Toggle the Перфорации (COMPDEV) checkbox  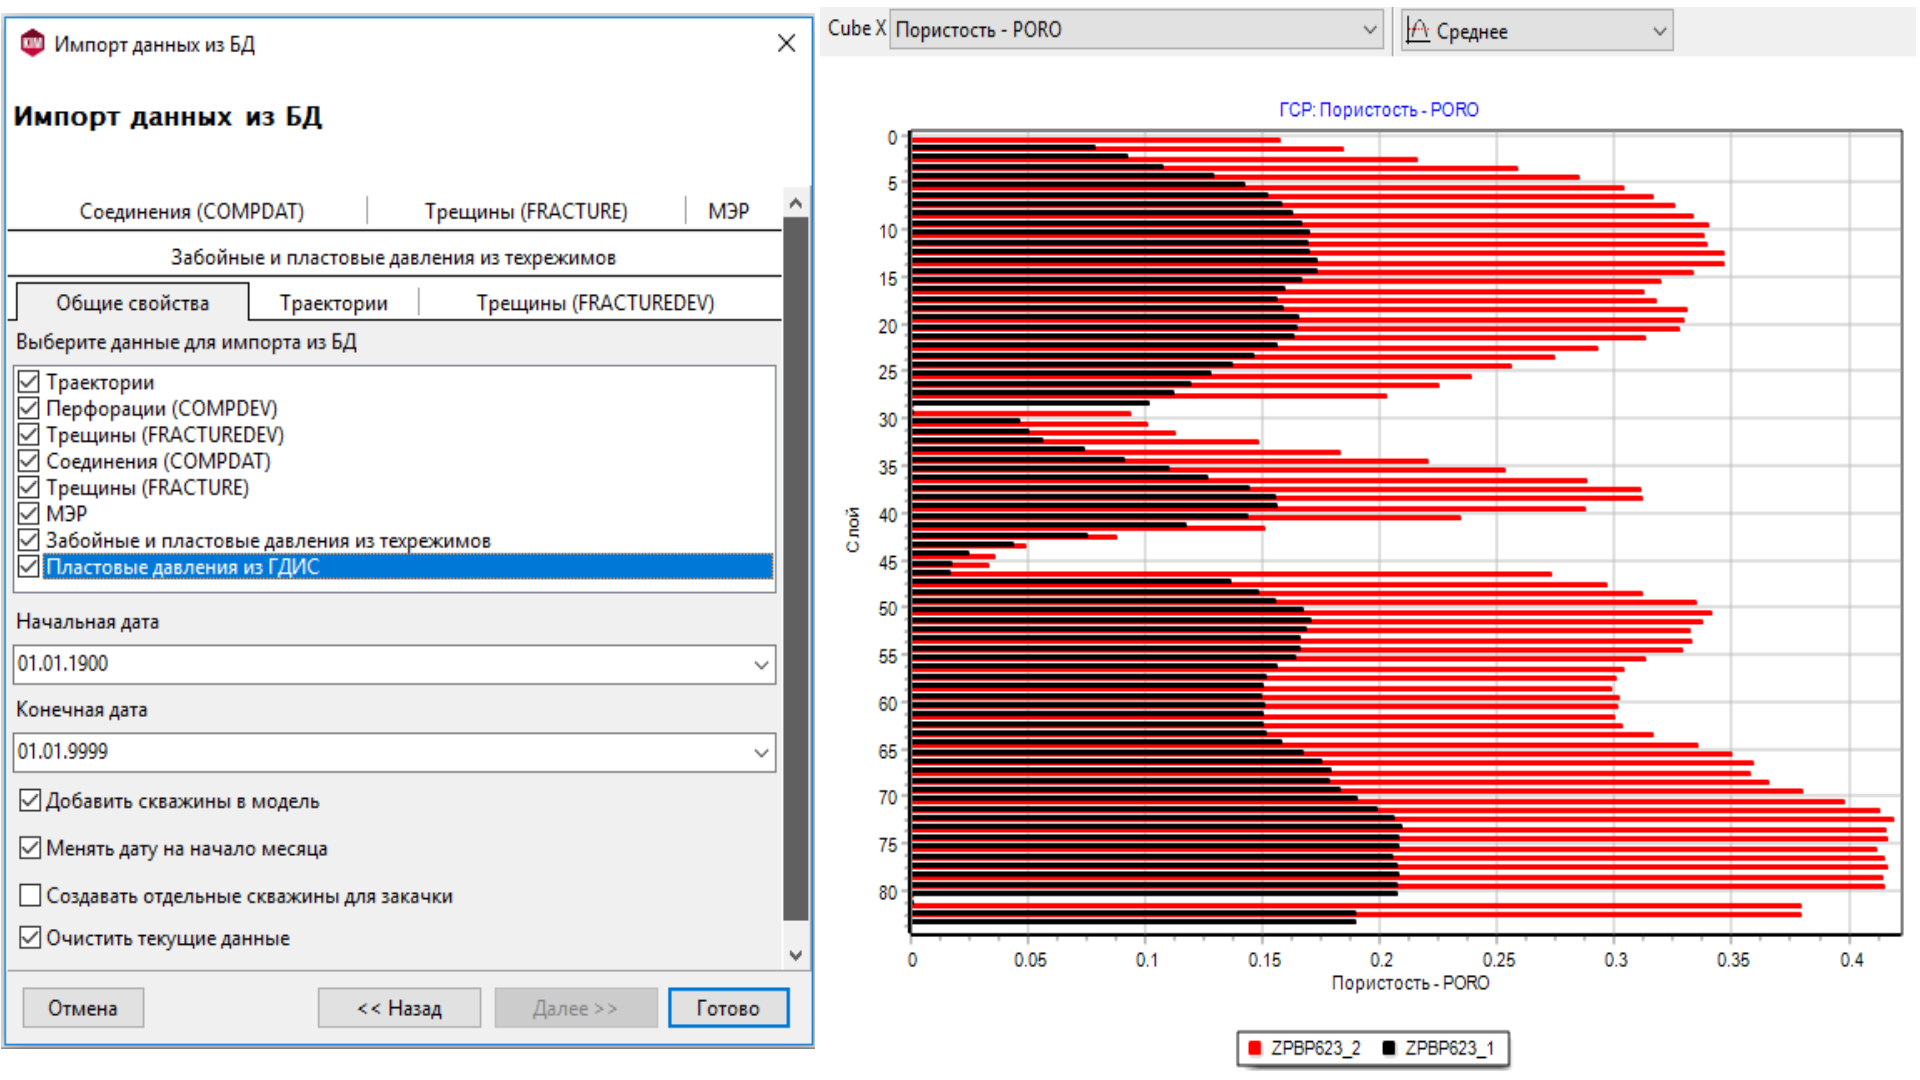point(29,408)
